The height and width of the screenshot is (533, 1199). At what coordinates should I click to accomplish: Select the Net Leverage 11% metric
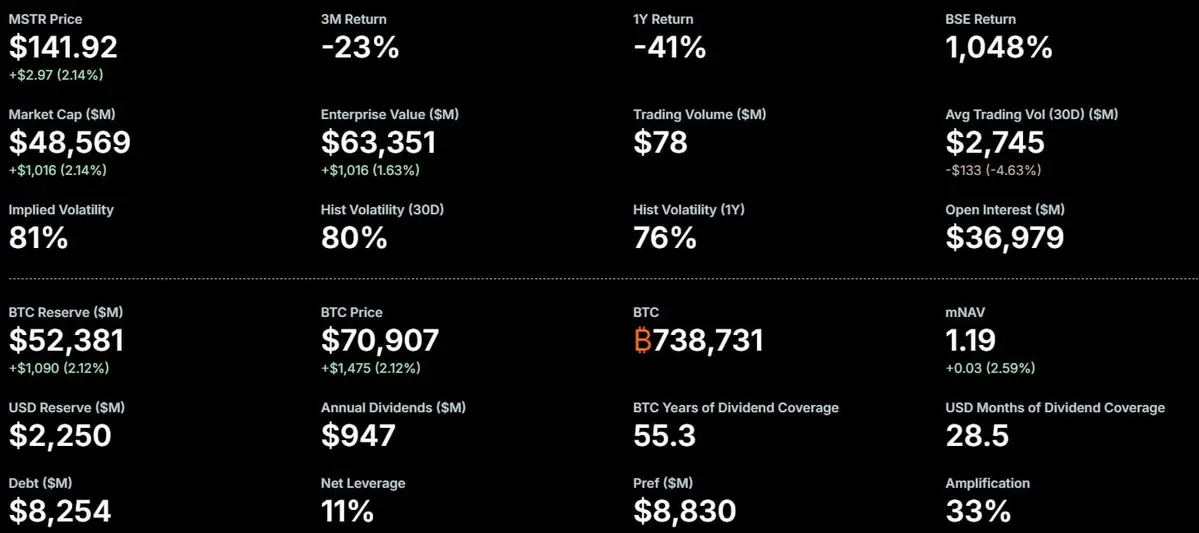[x=363, y=499]
